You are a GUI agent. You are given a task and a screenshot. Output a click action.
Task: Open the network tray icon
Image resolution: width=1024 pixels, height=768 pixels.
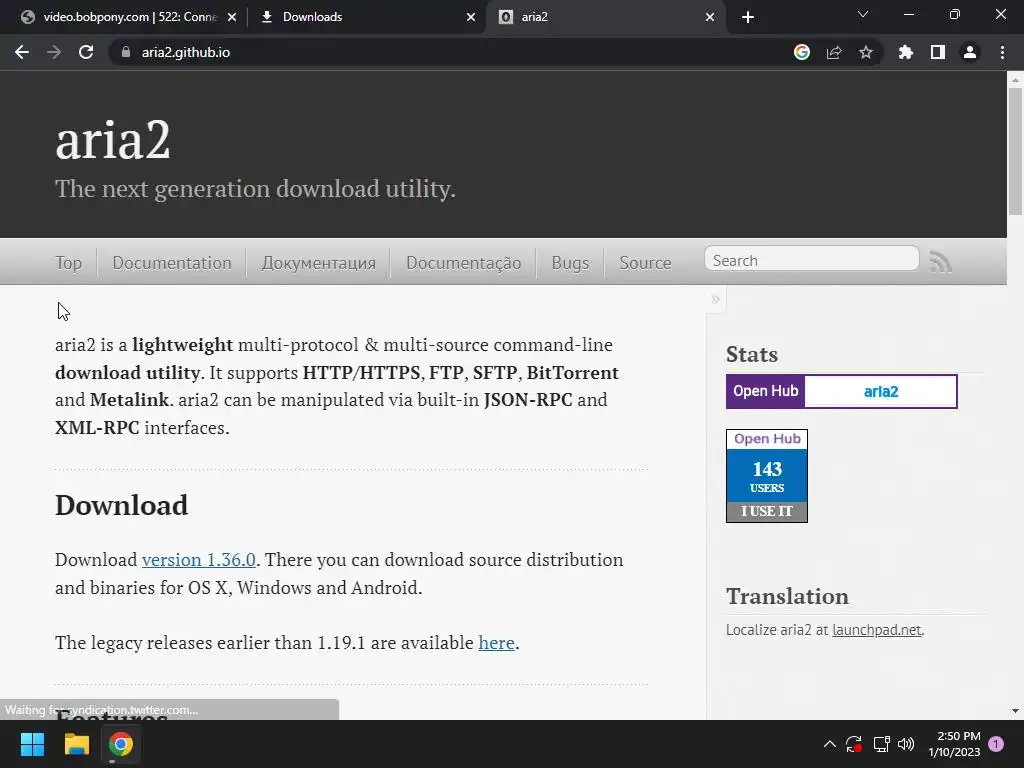click(882, 744)
